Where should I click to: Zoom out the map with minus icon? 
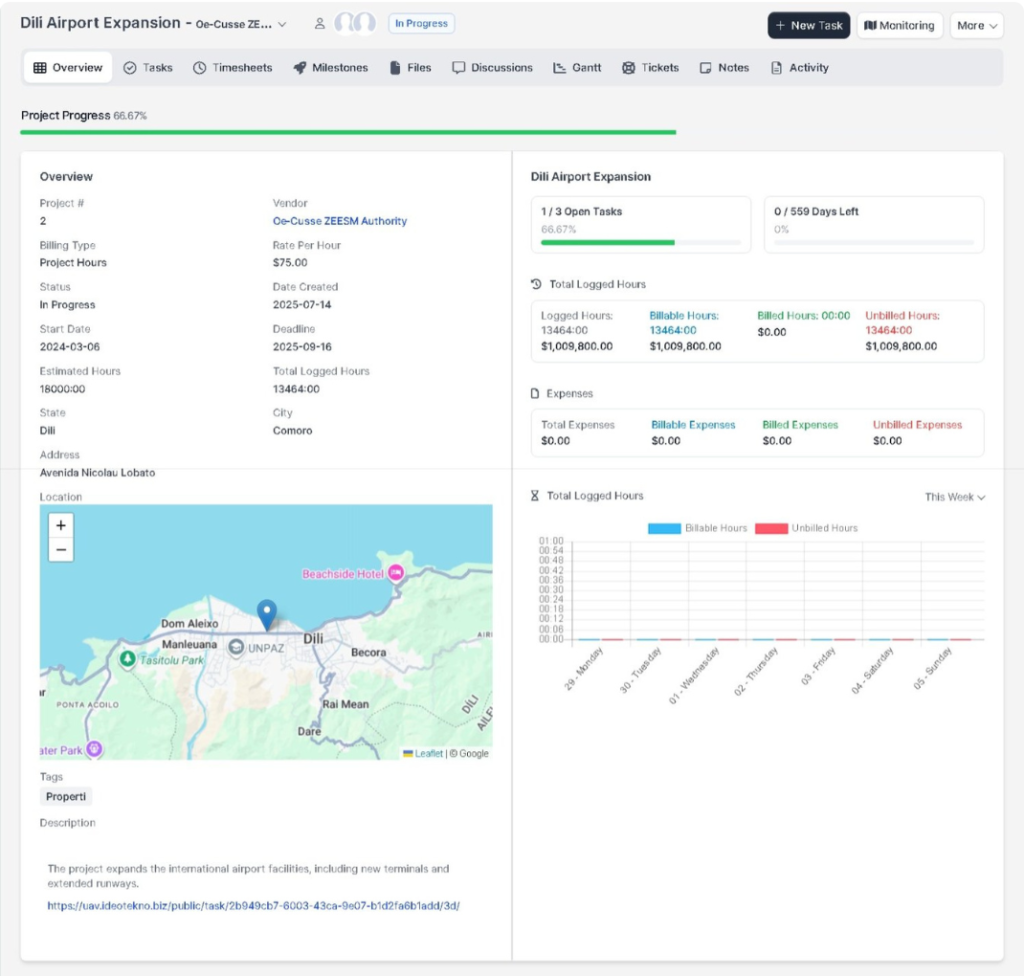coord(61,549)
